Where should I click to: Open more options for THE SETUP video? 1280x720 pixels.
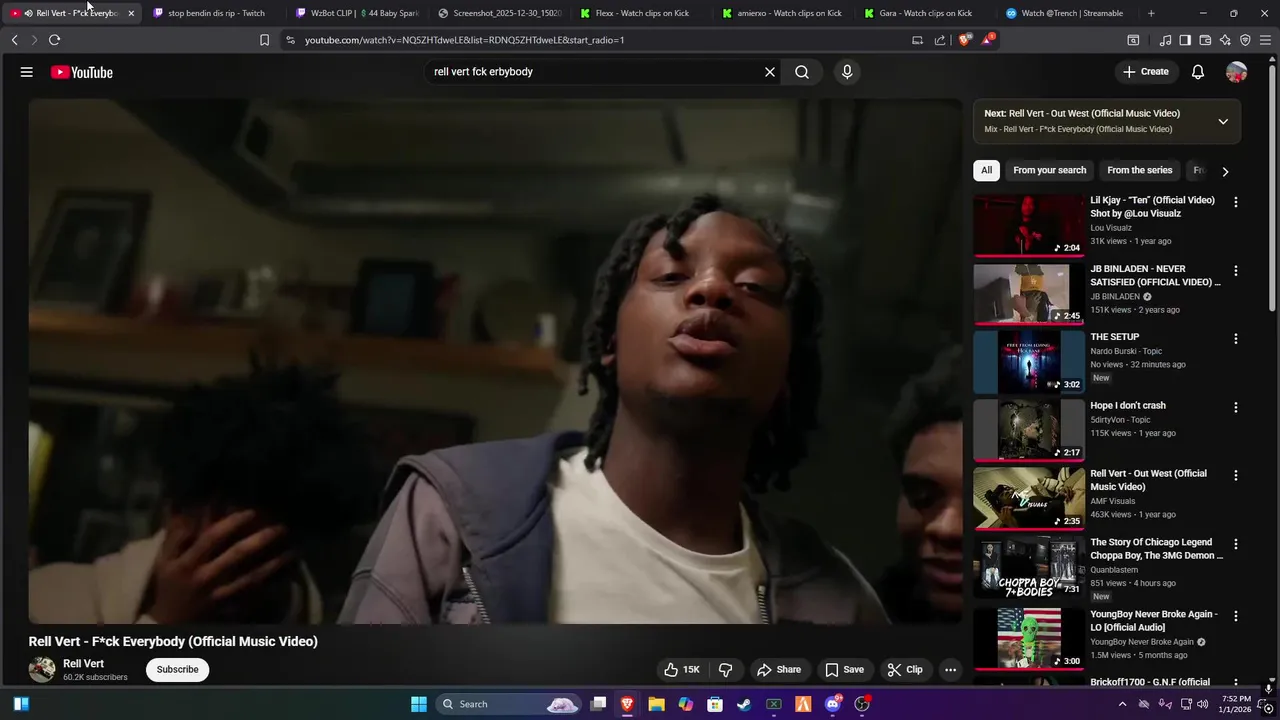(x=1235, y=339)
